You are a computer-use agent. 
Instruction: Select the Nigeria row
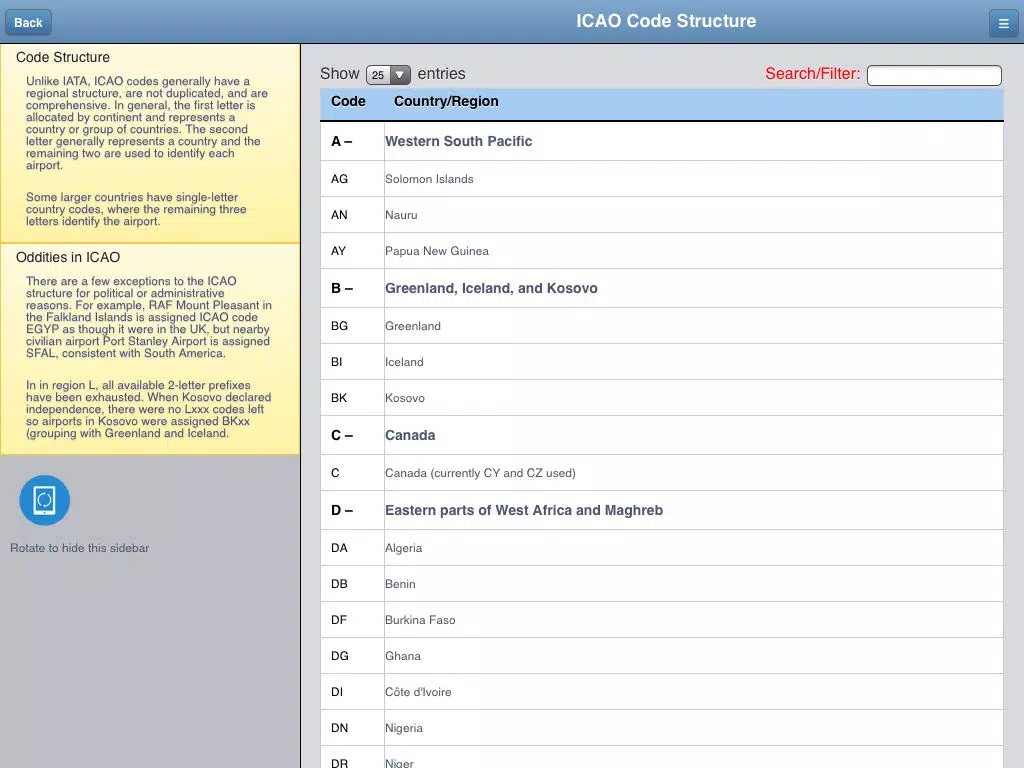coord(662,728)
